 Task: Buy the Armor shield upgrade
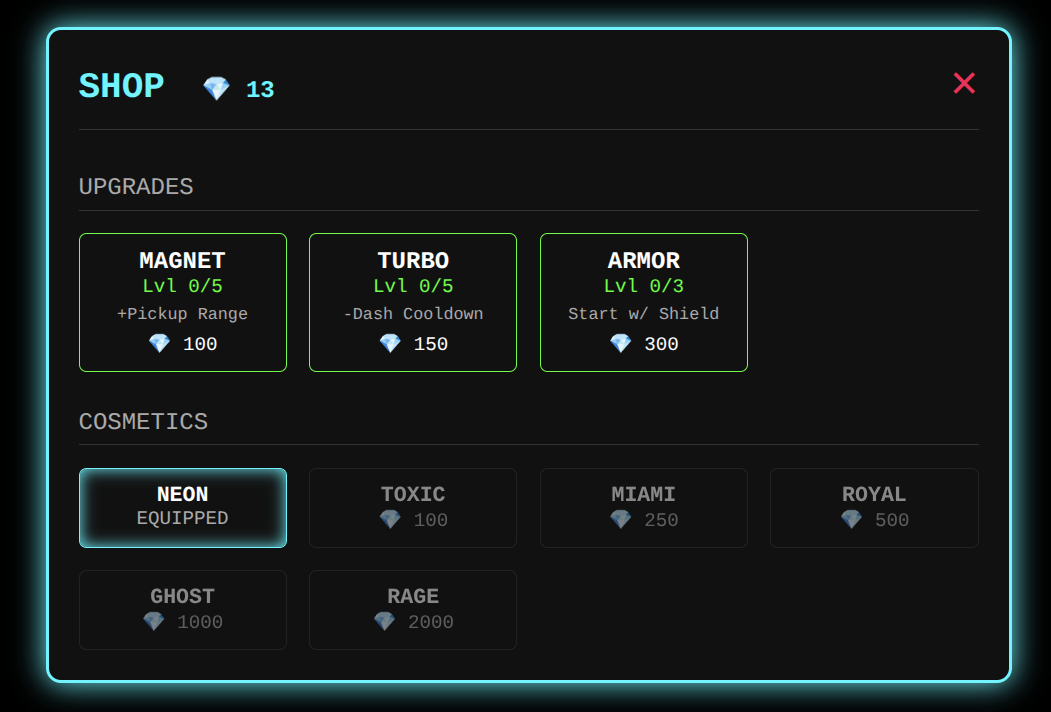pos(644,302)
